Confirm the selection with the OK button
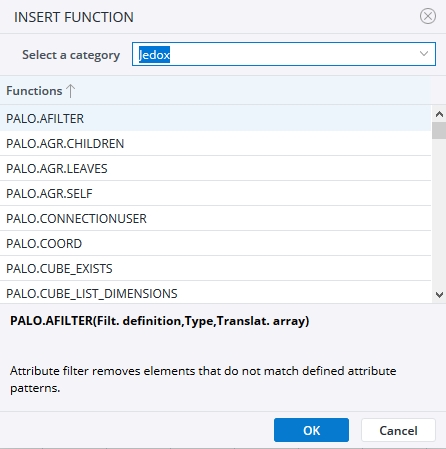The height and width of the screenshot is (449, 446). [x=311, y=430]
